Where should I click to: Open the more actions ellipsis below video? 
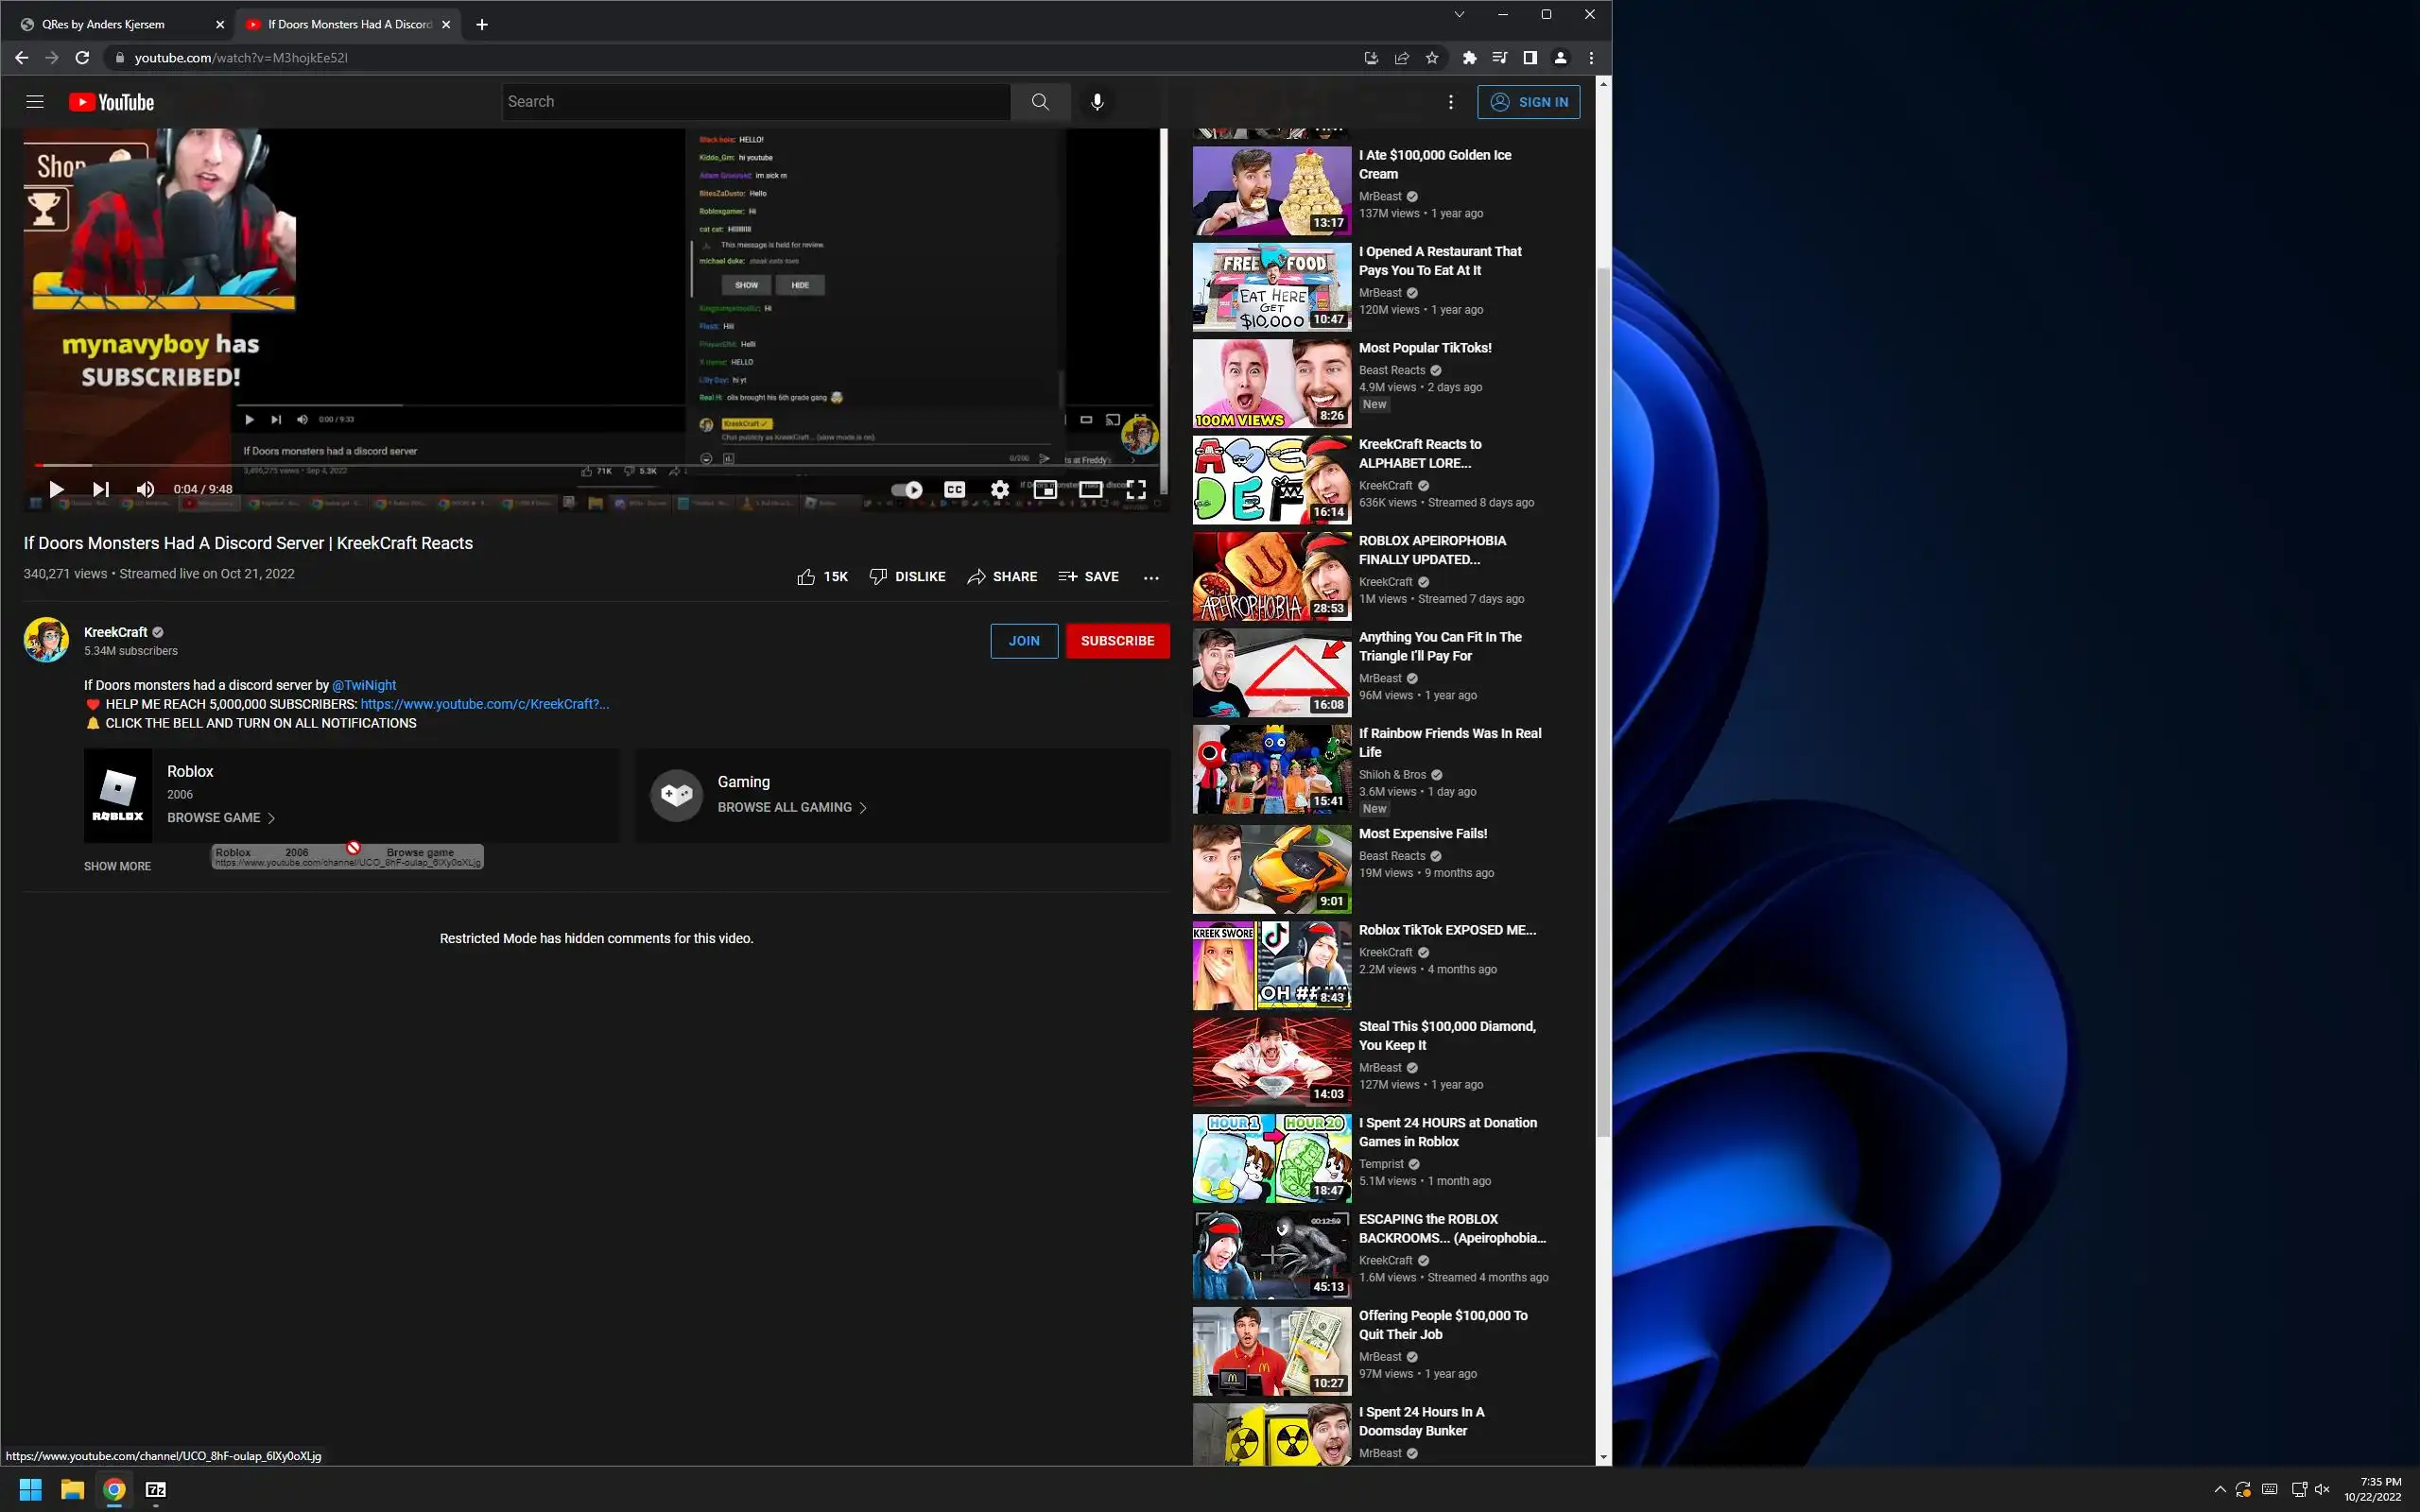[1151, 577]
